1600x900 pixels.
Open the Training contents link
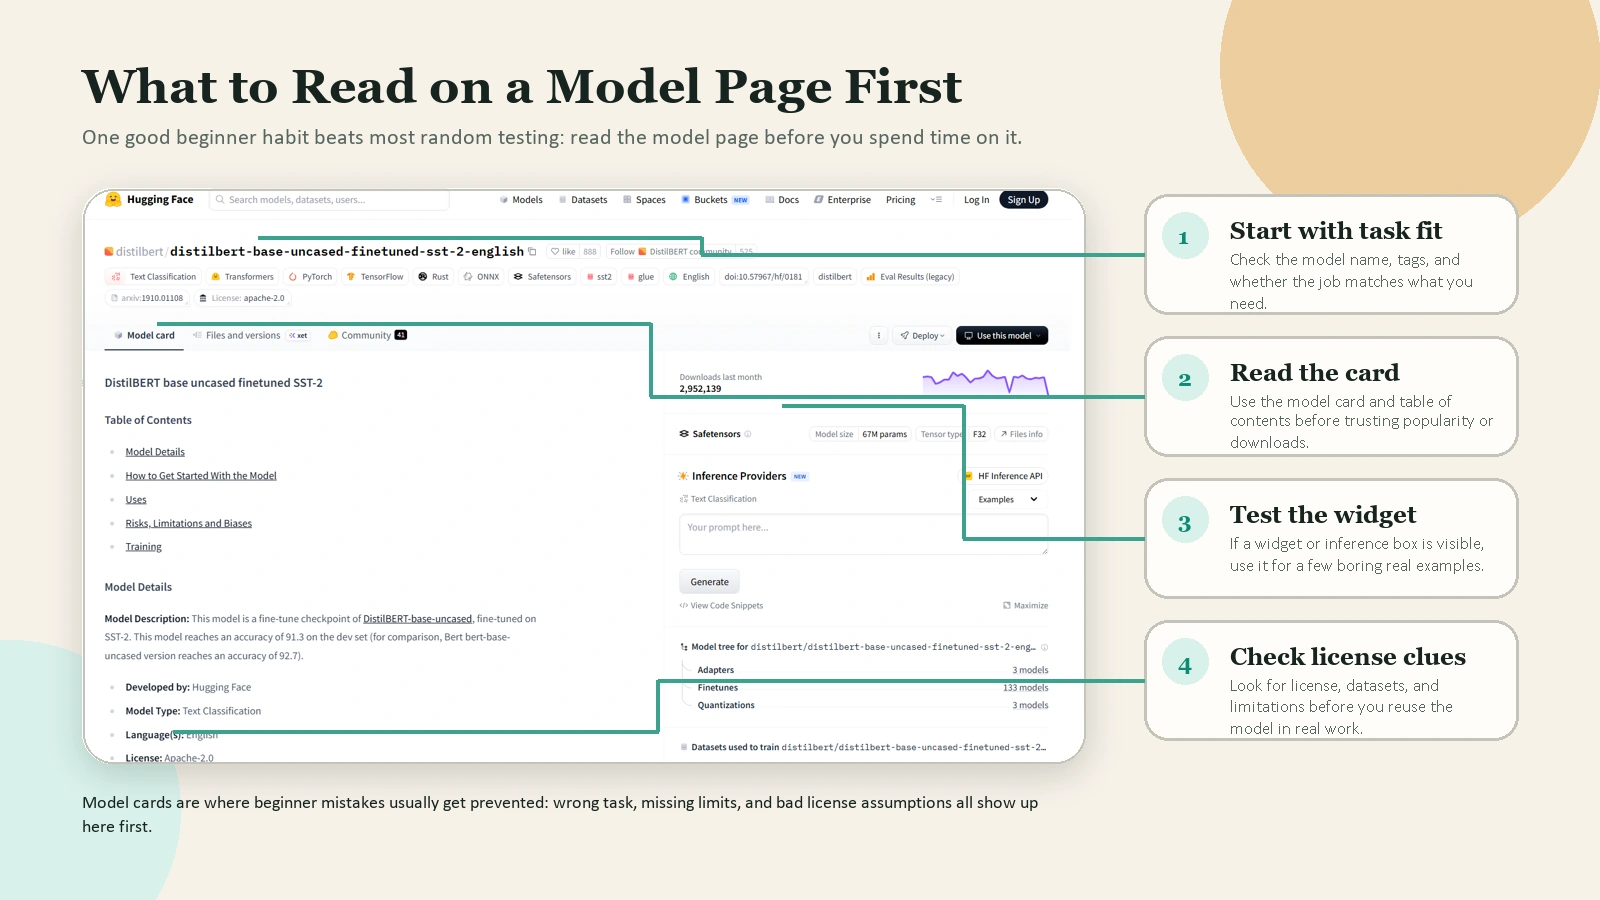tap(143, 547)
